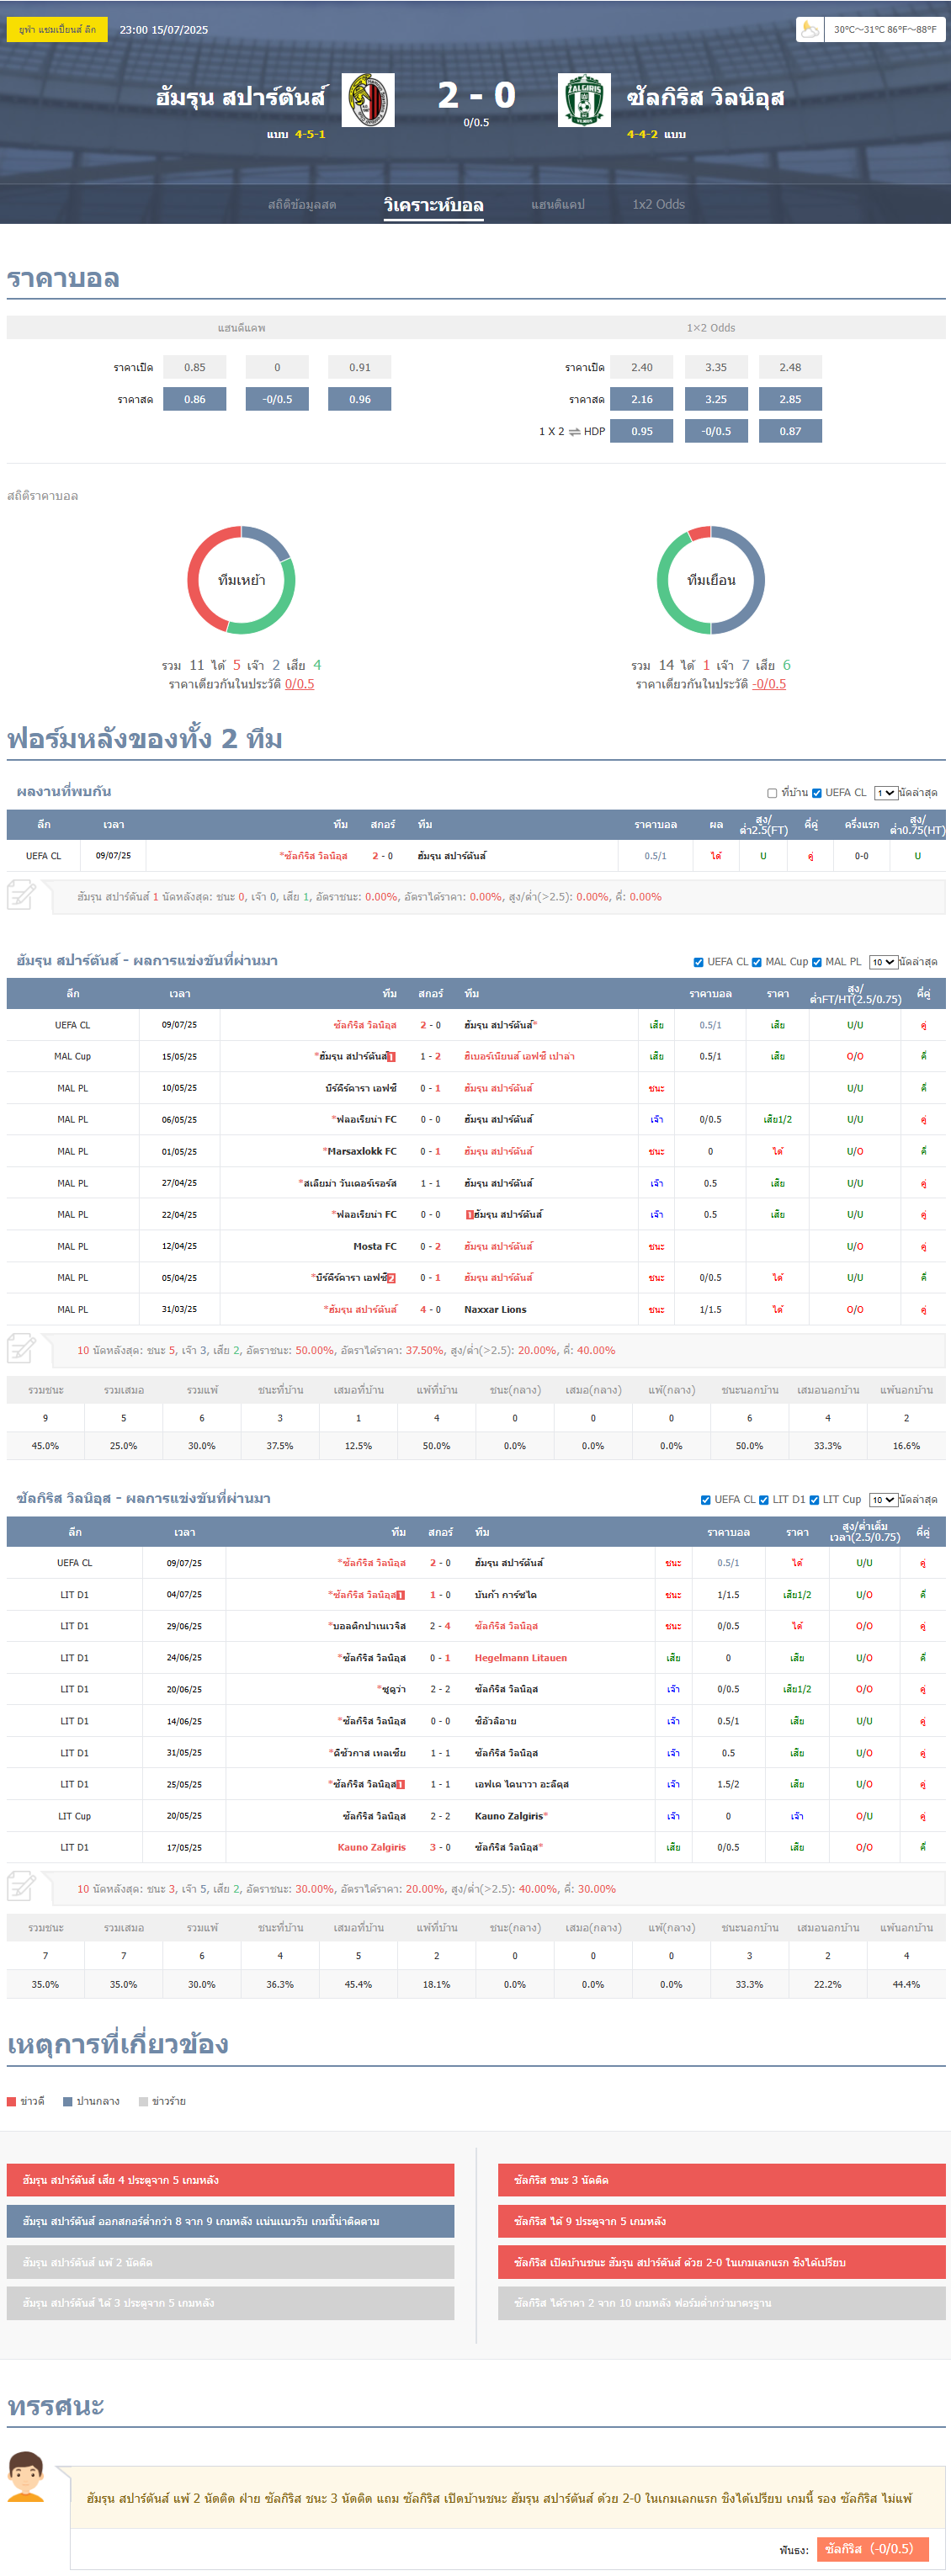Open news bar 'ฮัมรุน สปาร์ตันส์ แพ้ 2 นัดติด'
951x2576 pixels.
pos(230,2262)
